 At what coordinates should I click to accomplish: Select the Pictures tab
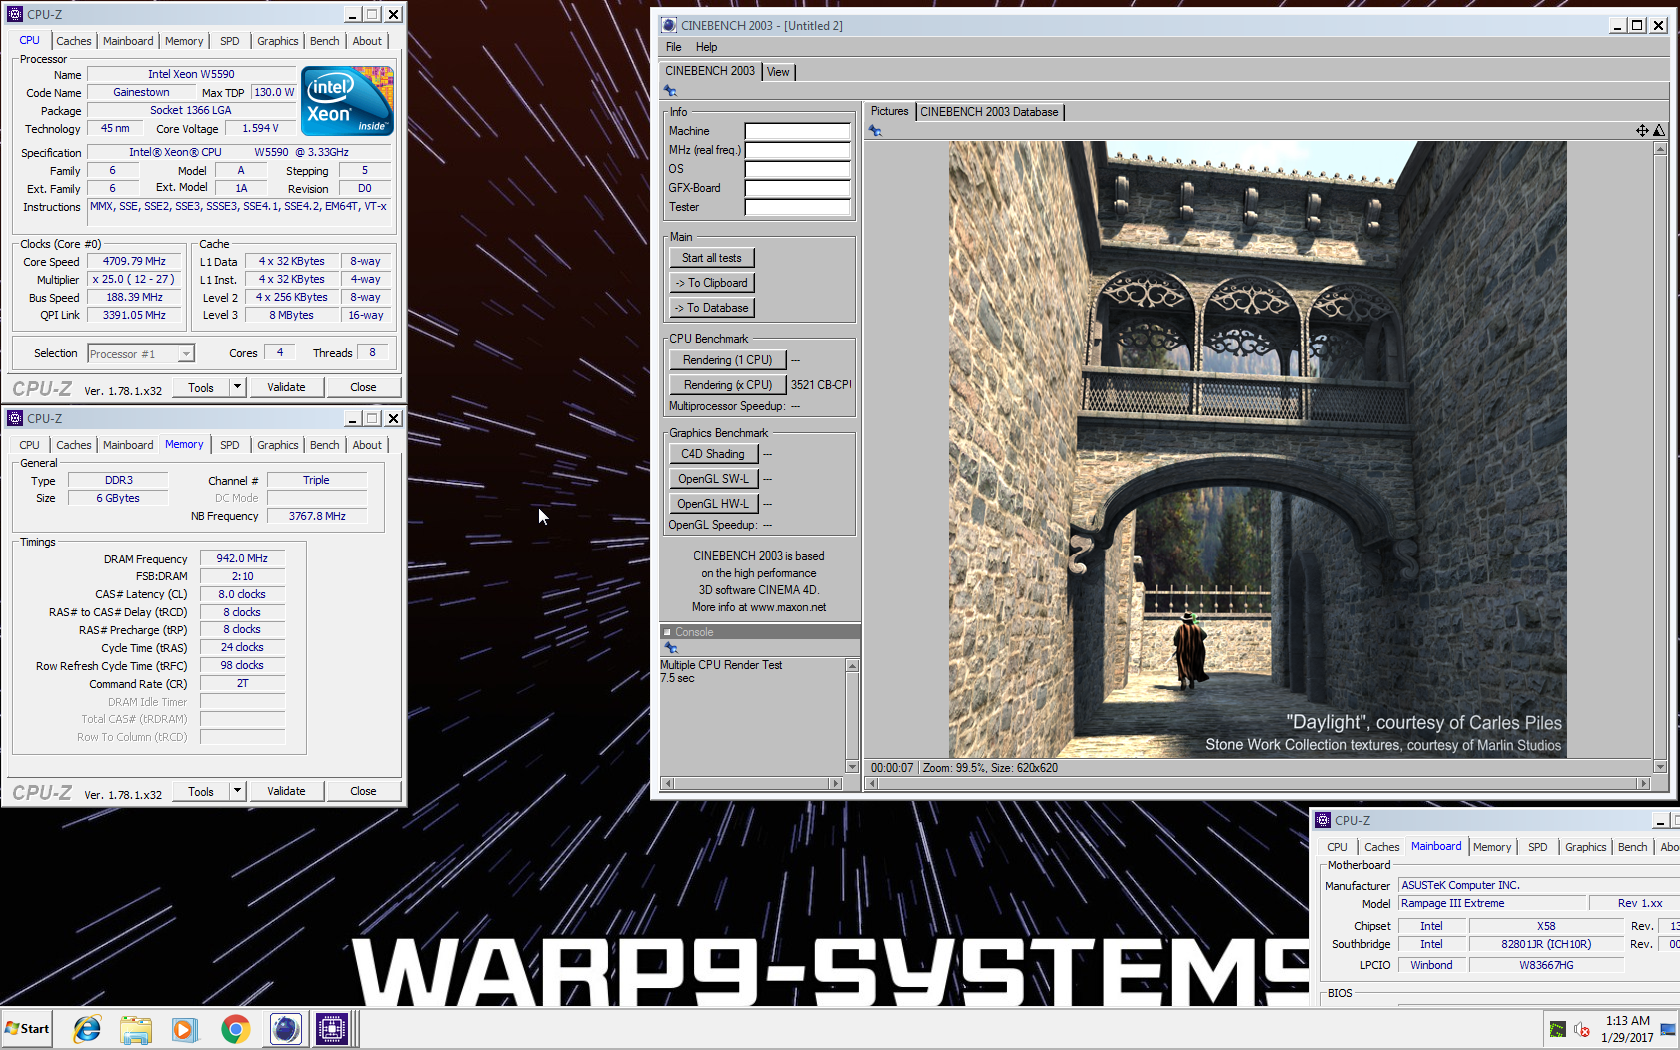pos(889,111)
